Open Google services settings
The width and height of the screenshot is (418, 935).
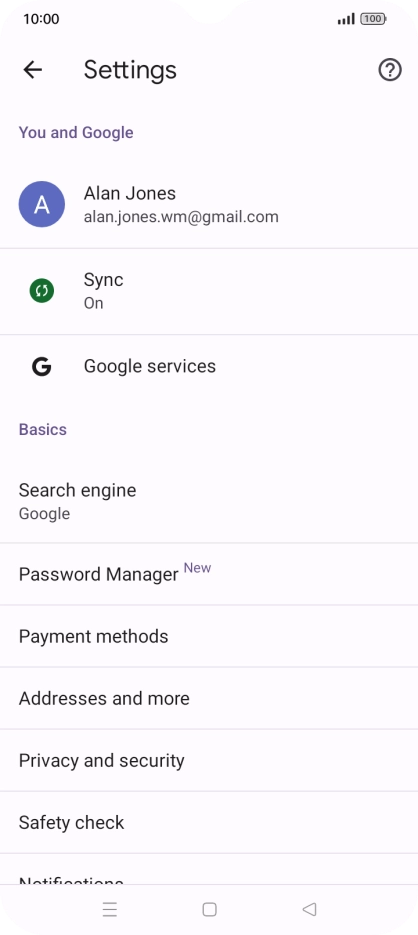point(209,366)
